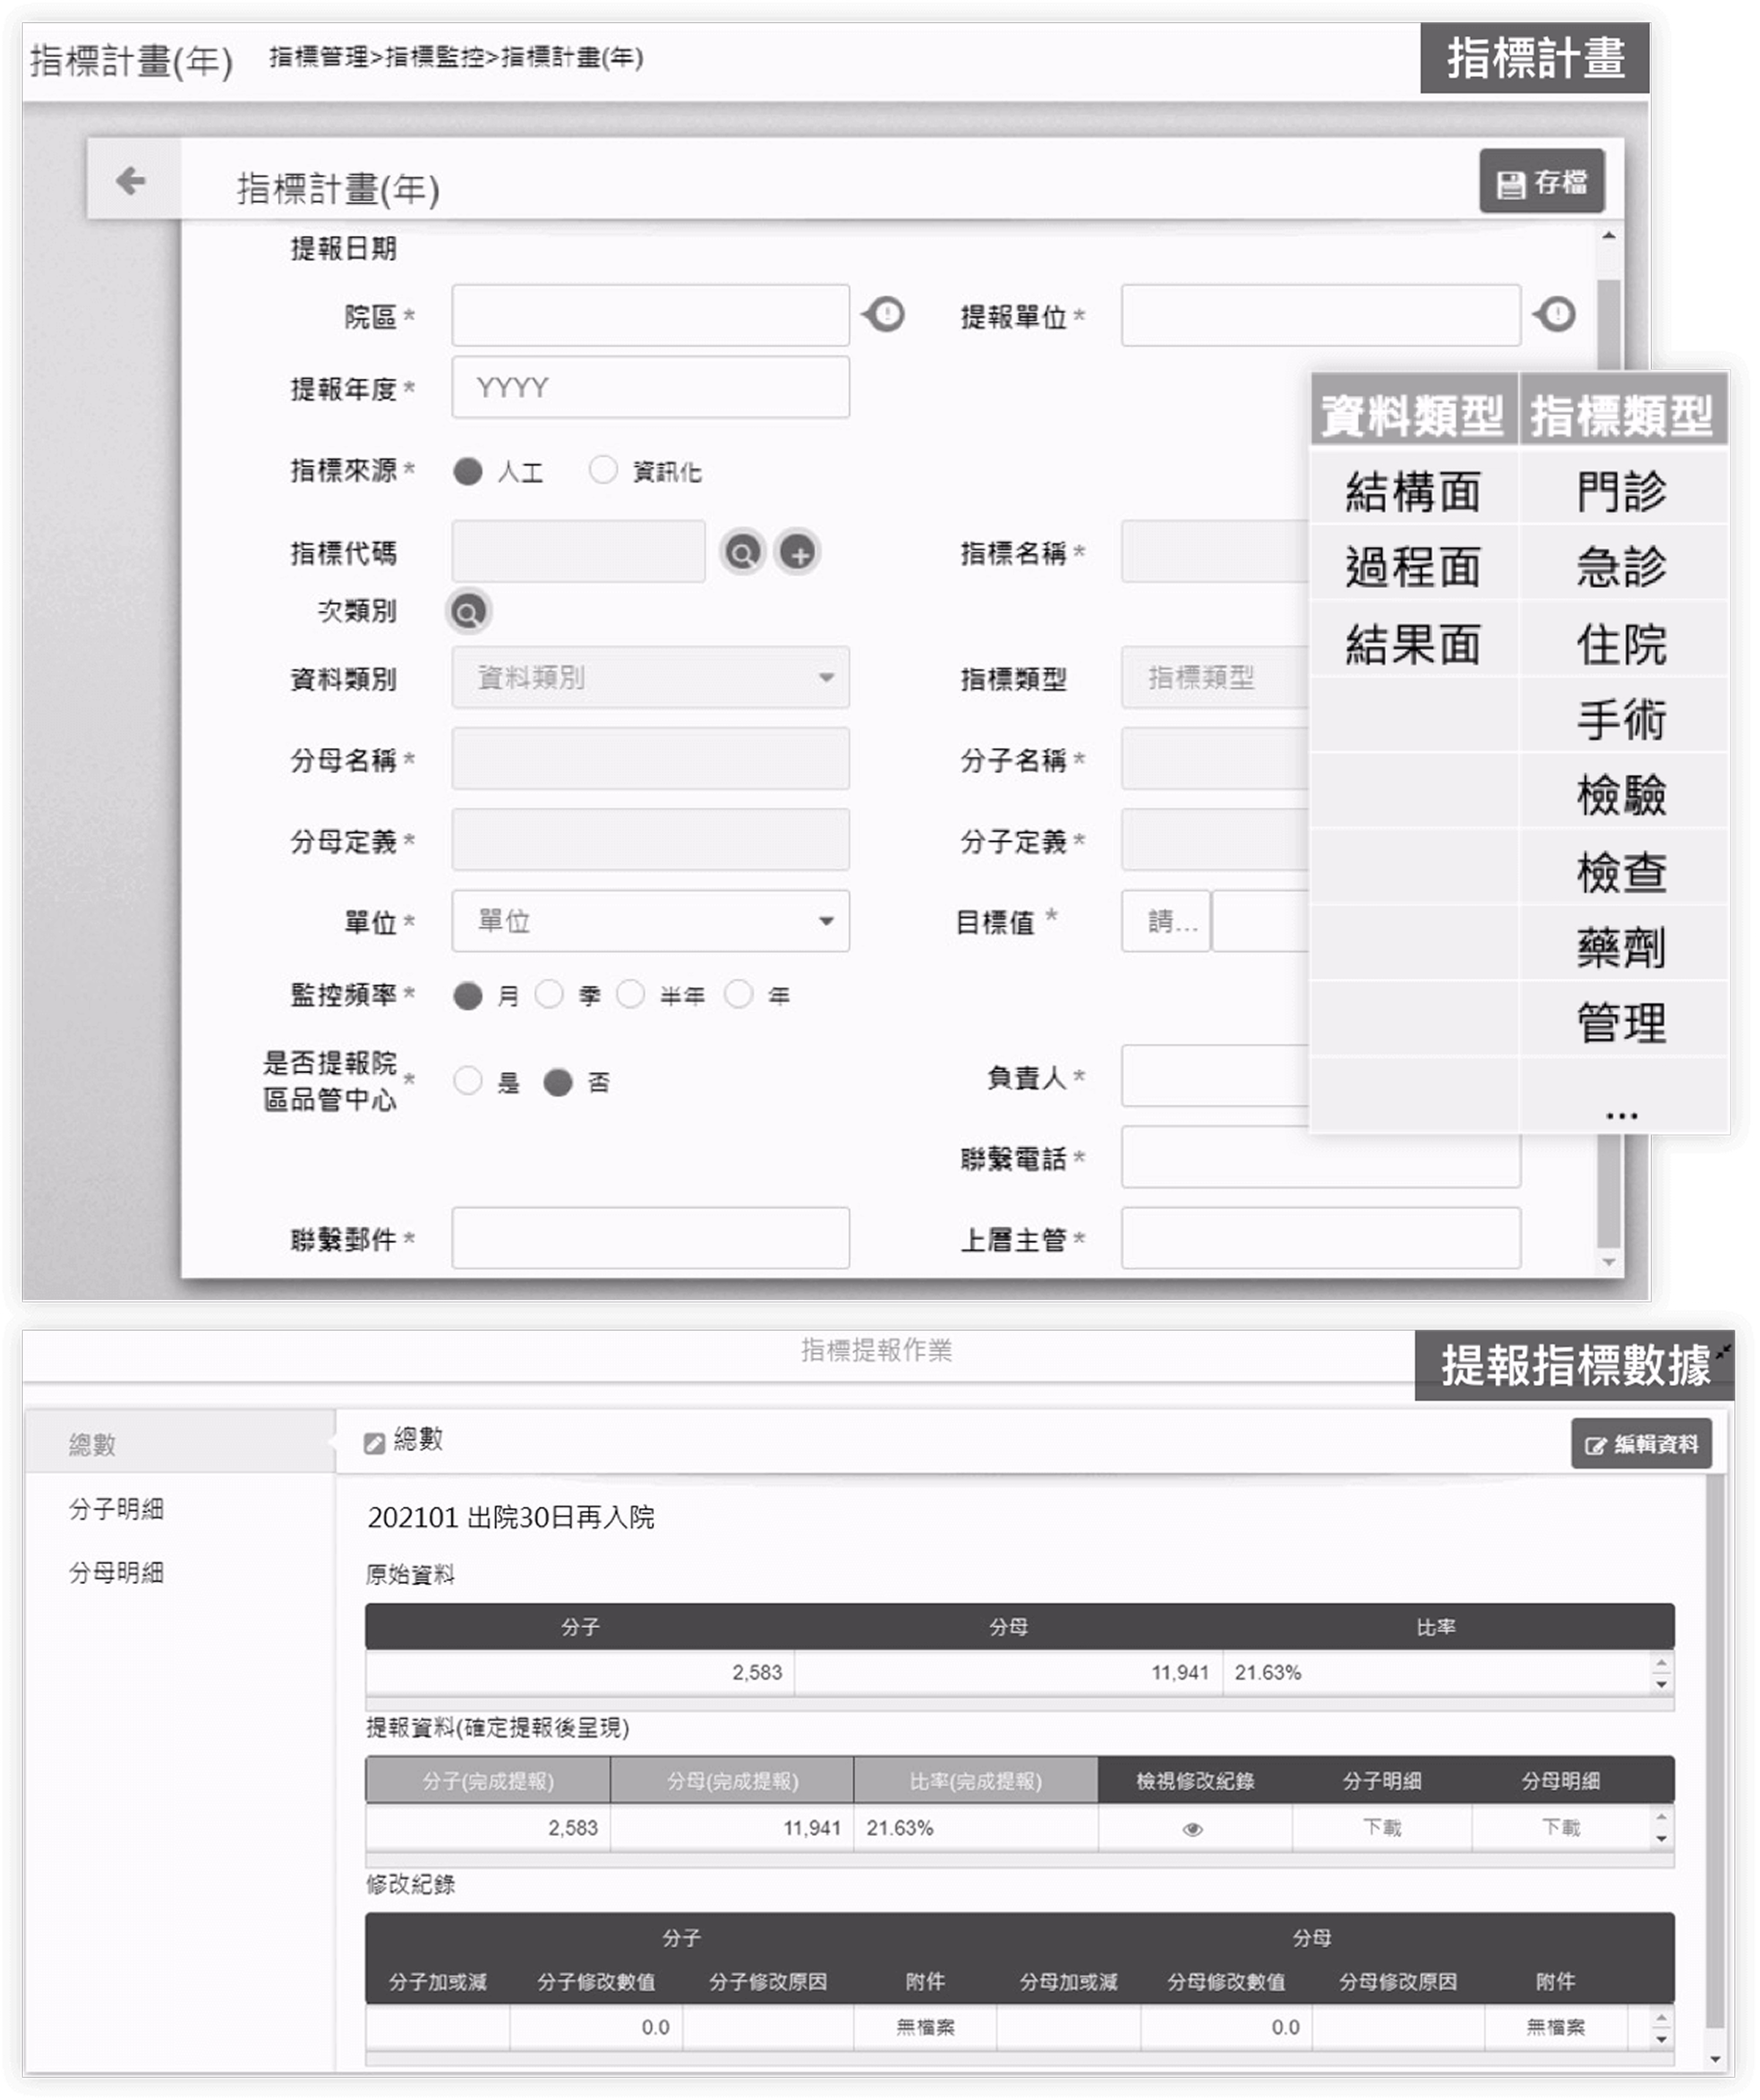Click the 次類別 search icon
This screenshot has width=1760, height=2100.
468,611
